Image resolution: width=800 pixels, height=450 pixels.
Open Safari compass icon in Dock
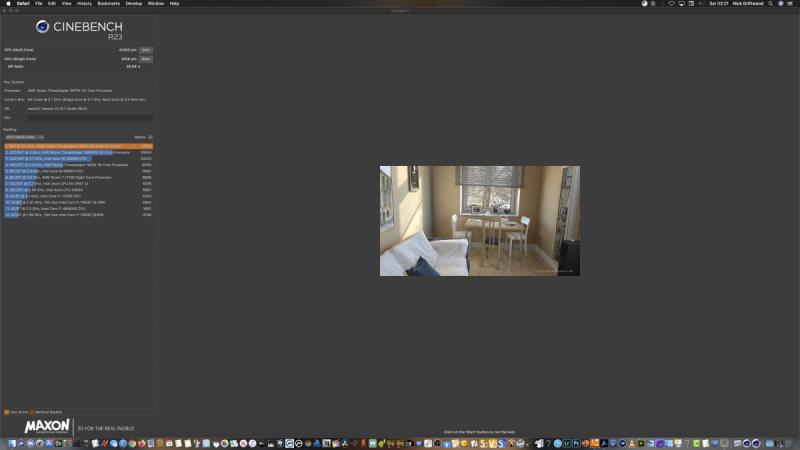pos(123,443)
